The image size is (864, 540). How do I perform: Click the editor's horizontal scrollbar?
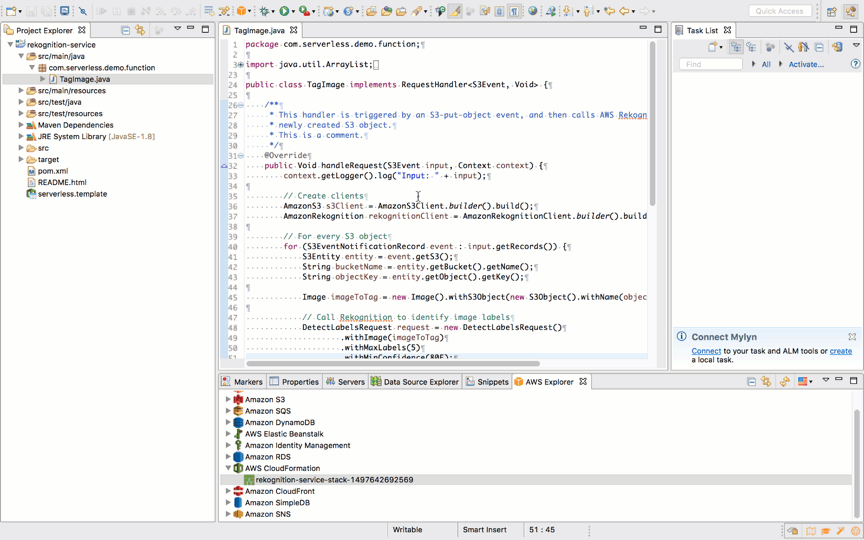[x=393, y=364]
